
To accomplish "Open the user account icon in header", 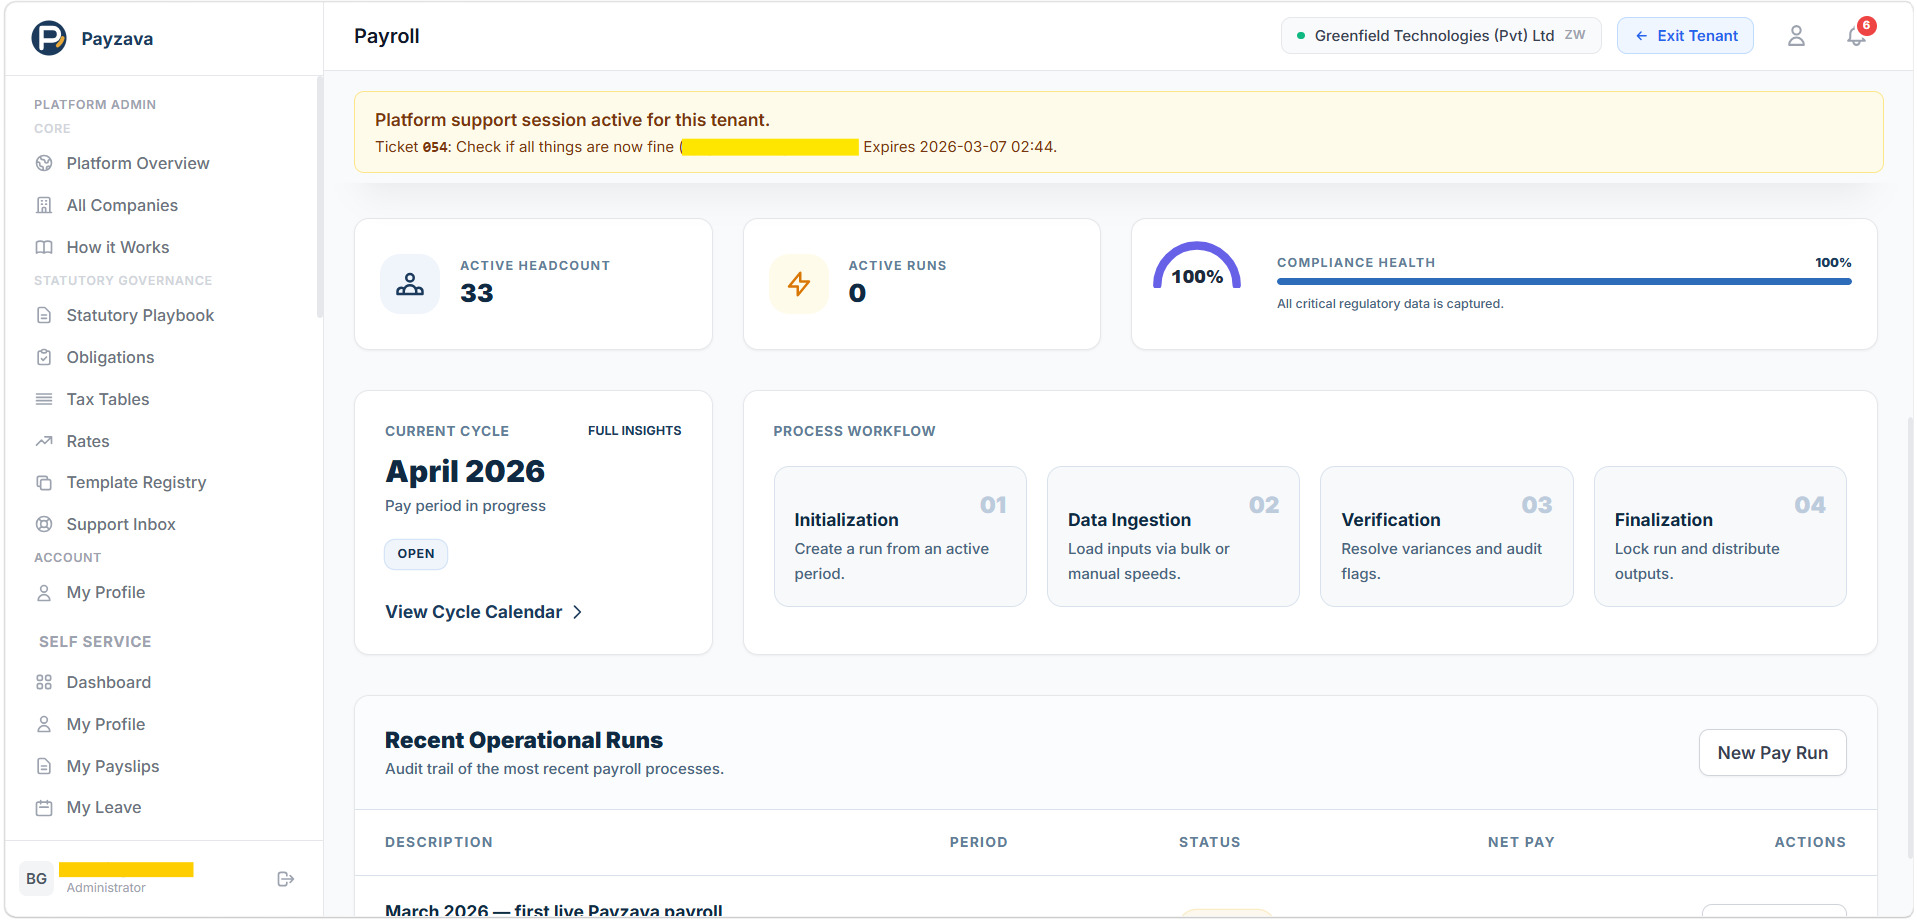I will [1796, 36].
